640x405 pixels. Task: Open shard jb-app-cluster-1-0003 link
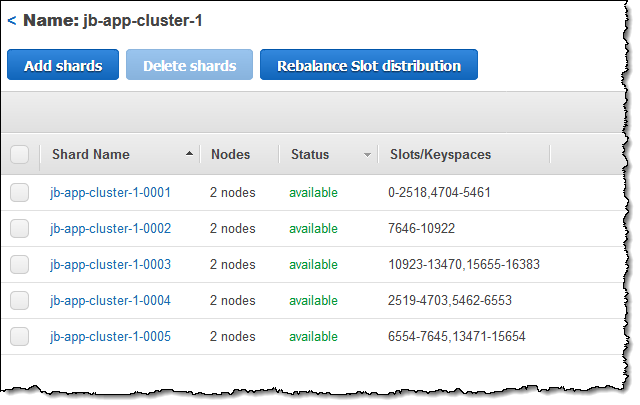click(x=110, y=265)
